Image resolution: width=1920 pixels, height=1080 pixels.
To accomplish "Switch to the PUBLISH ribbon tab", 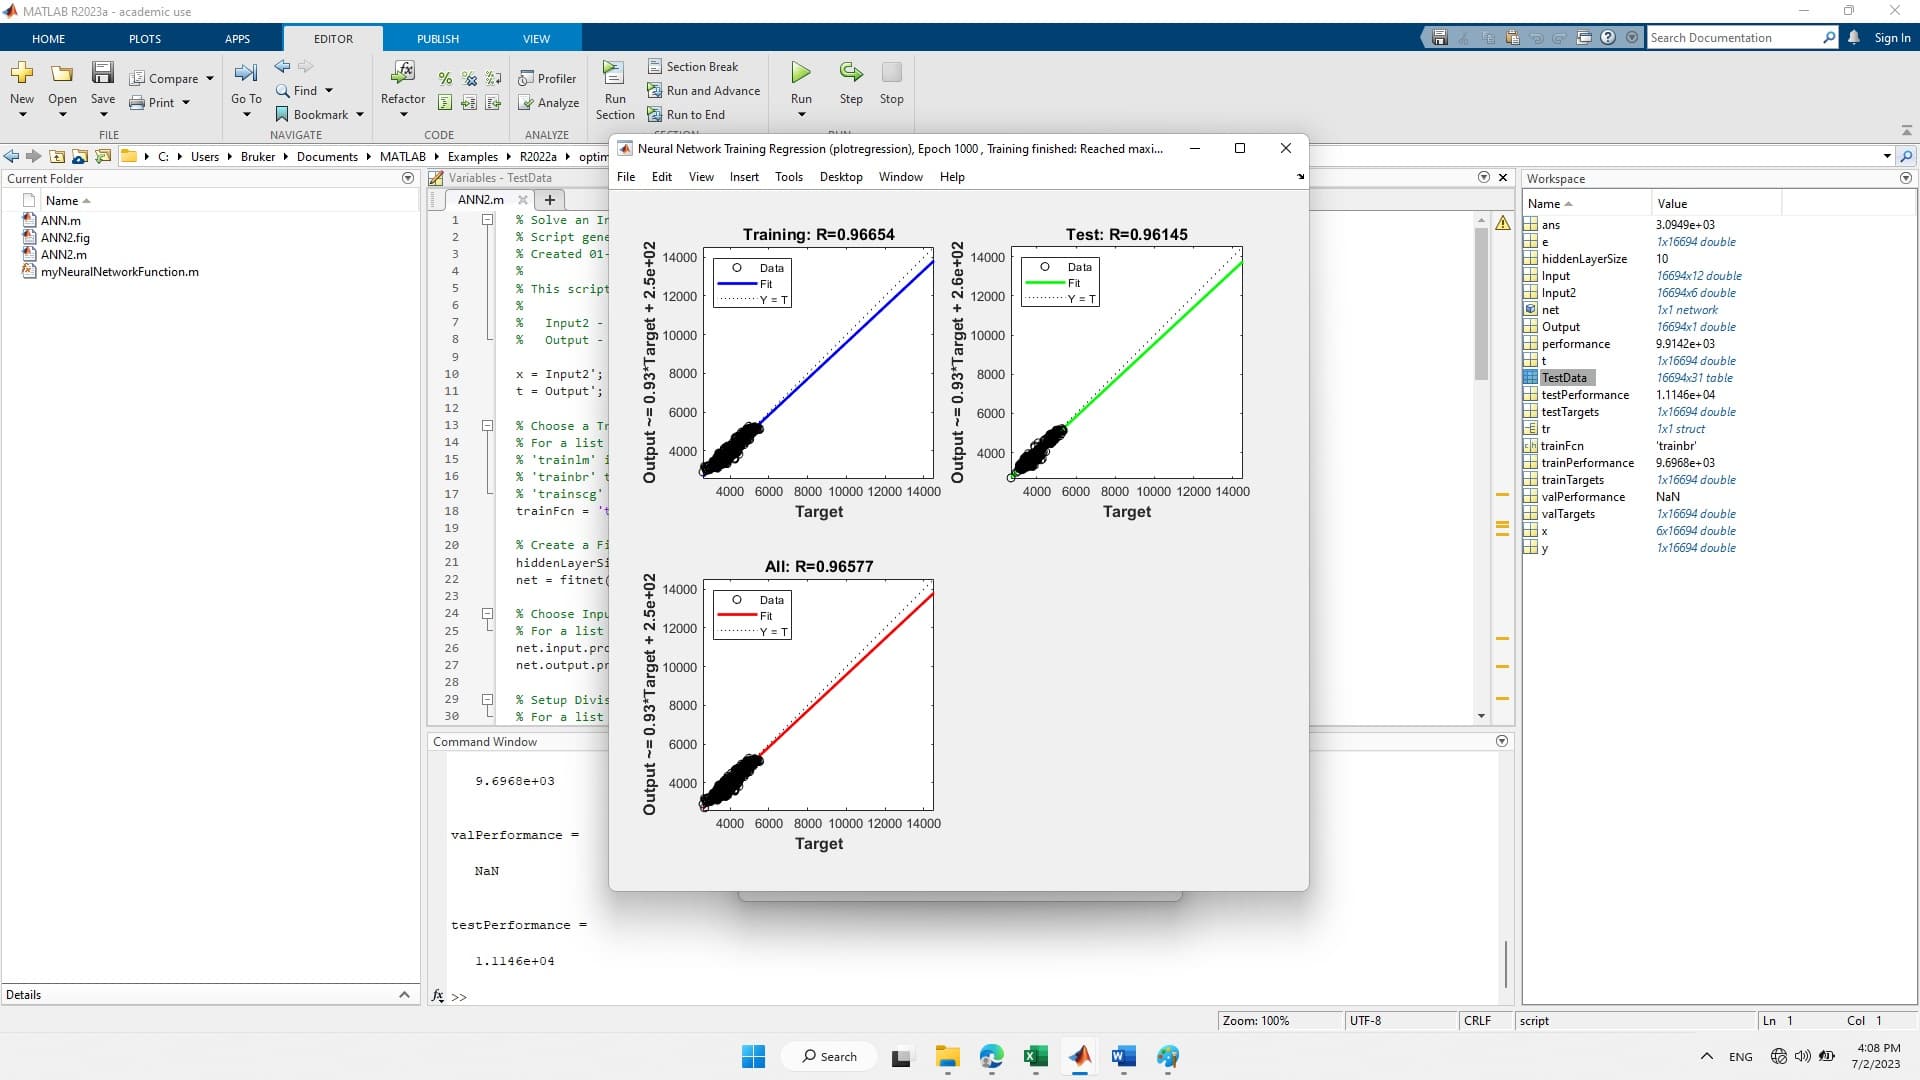I will coord(438,39).
